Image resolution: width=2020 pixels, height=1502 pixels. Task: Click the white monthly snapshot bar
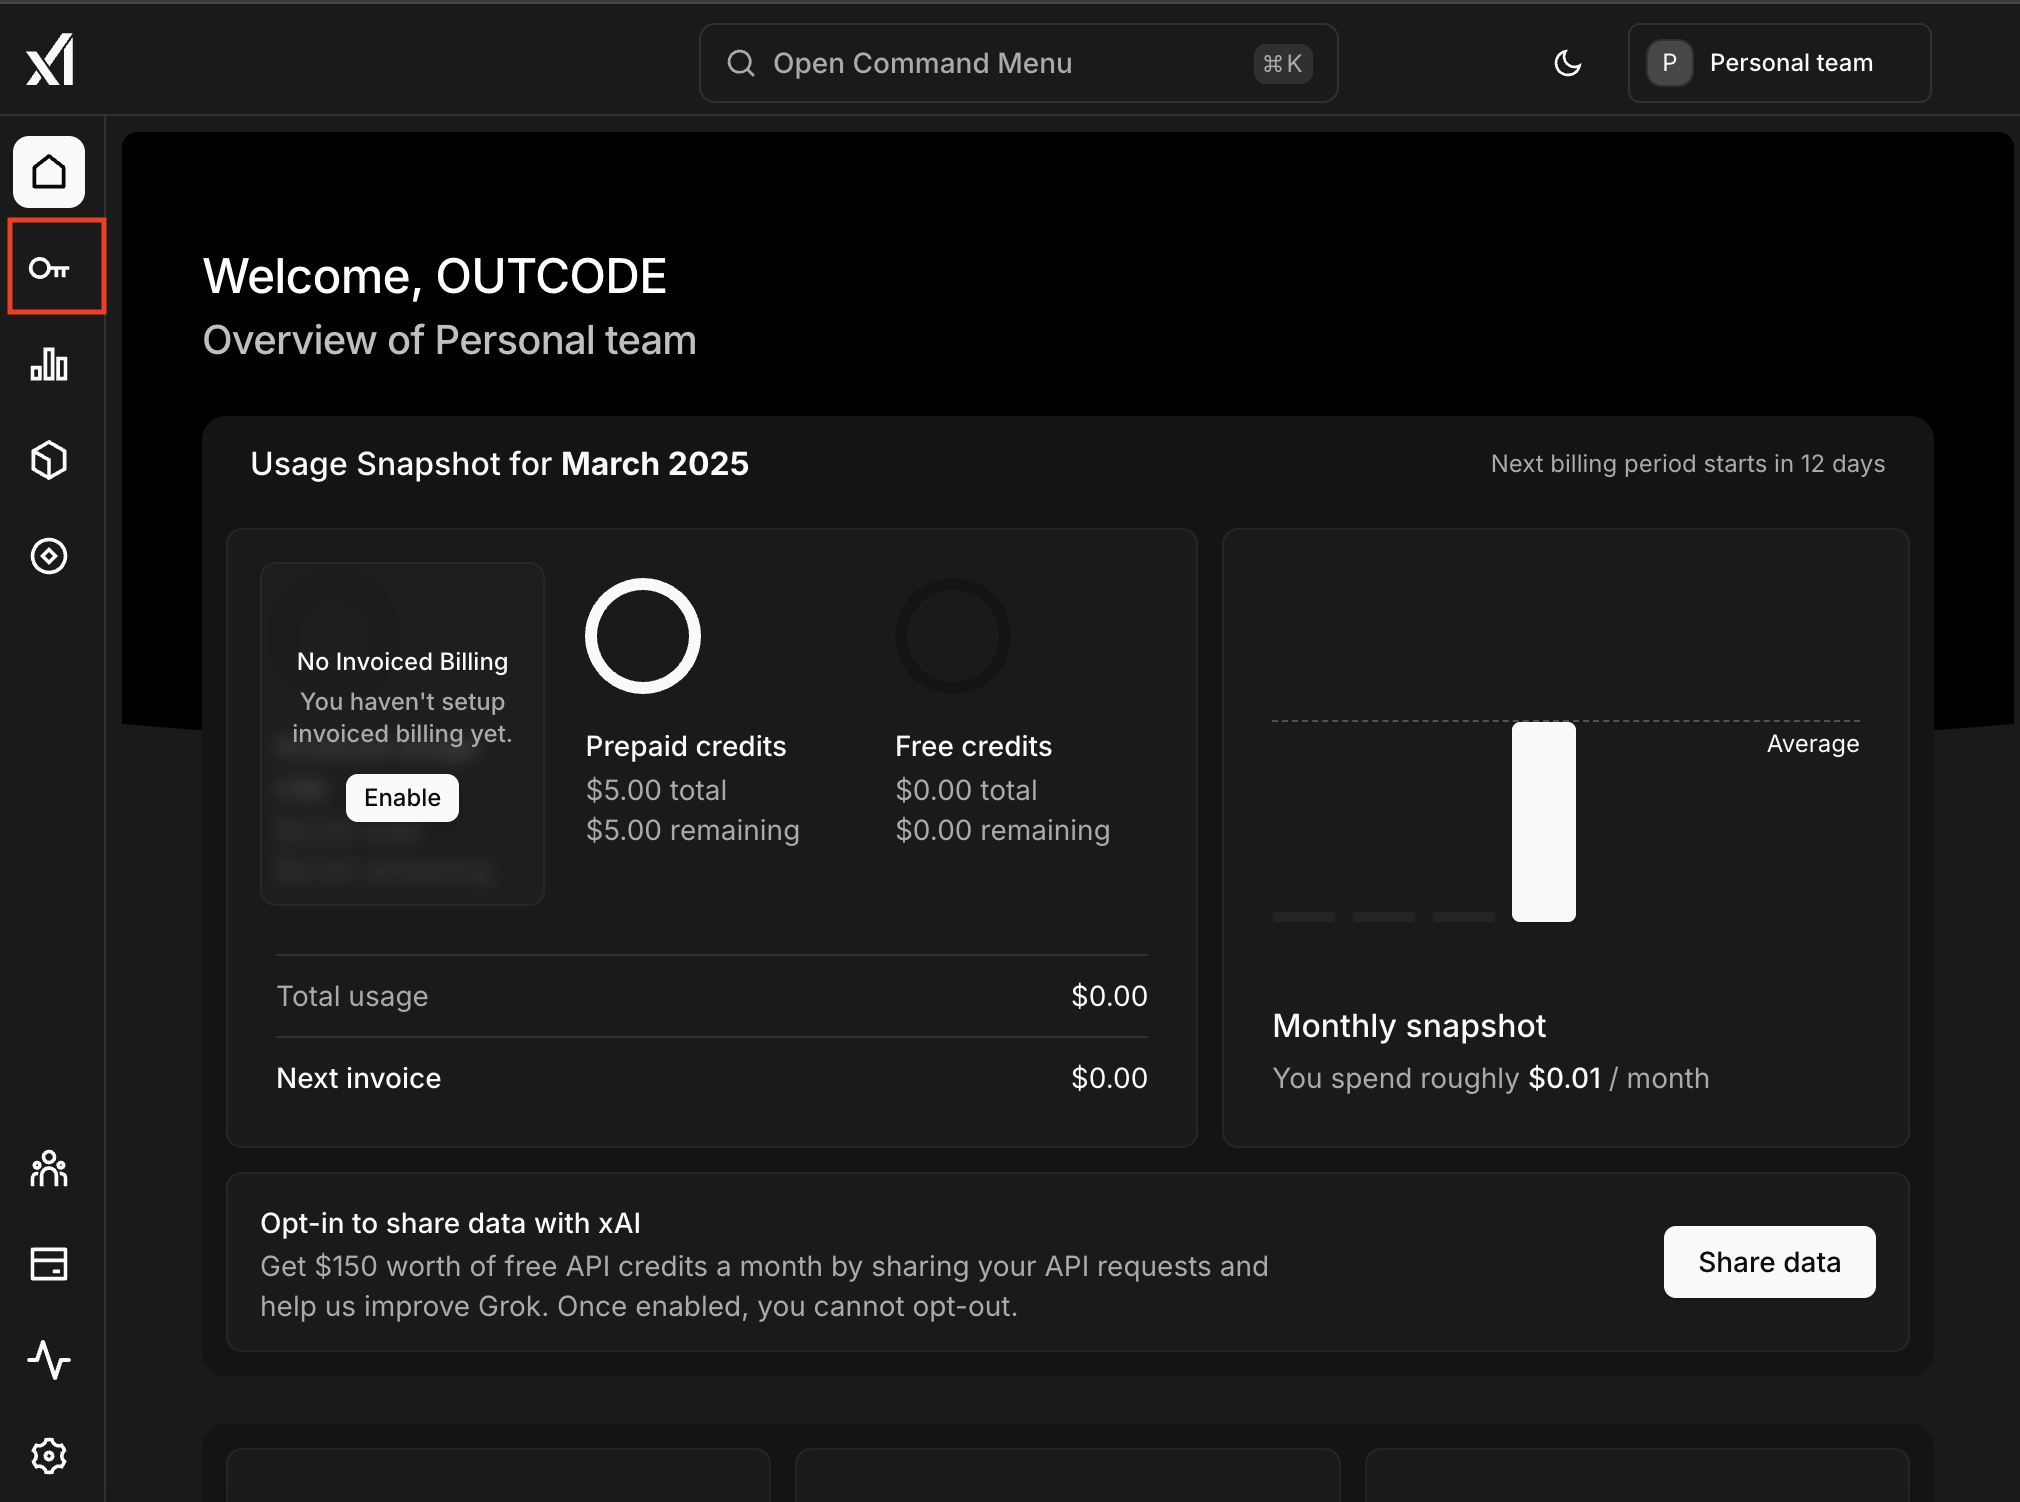[1543, 821]
